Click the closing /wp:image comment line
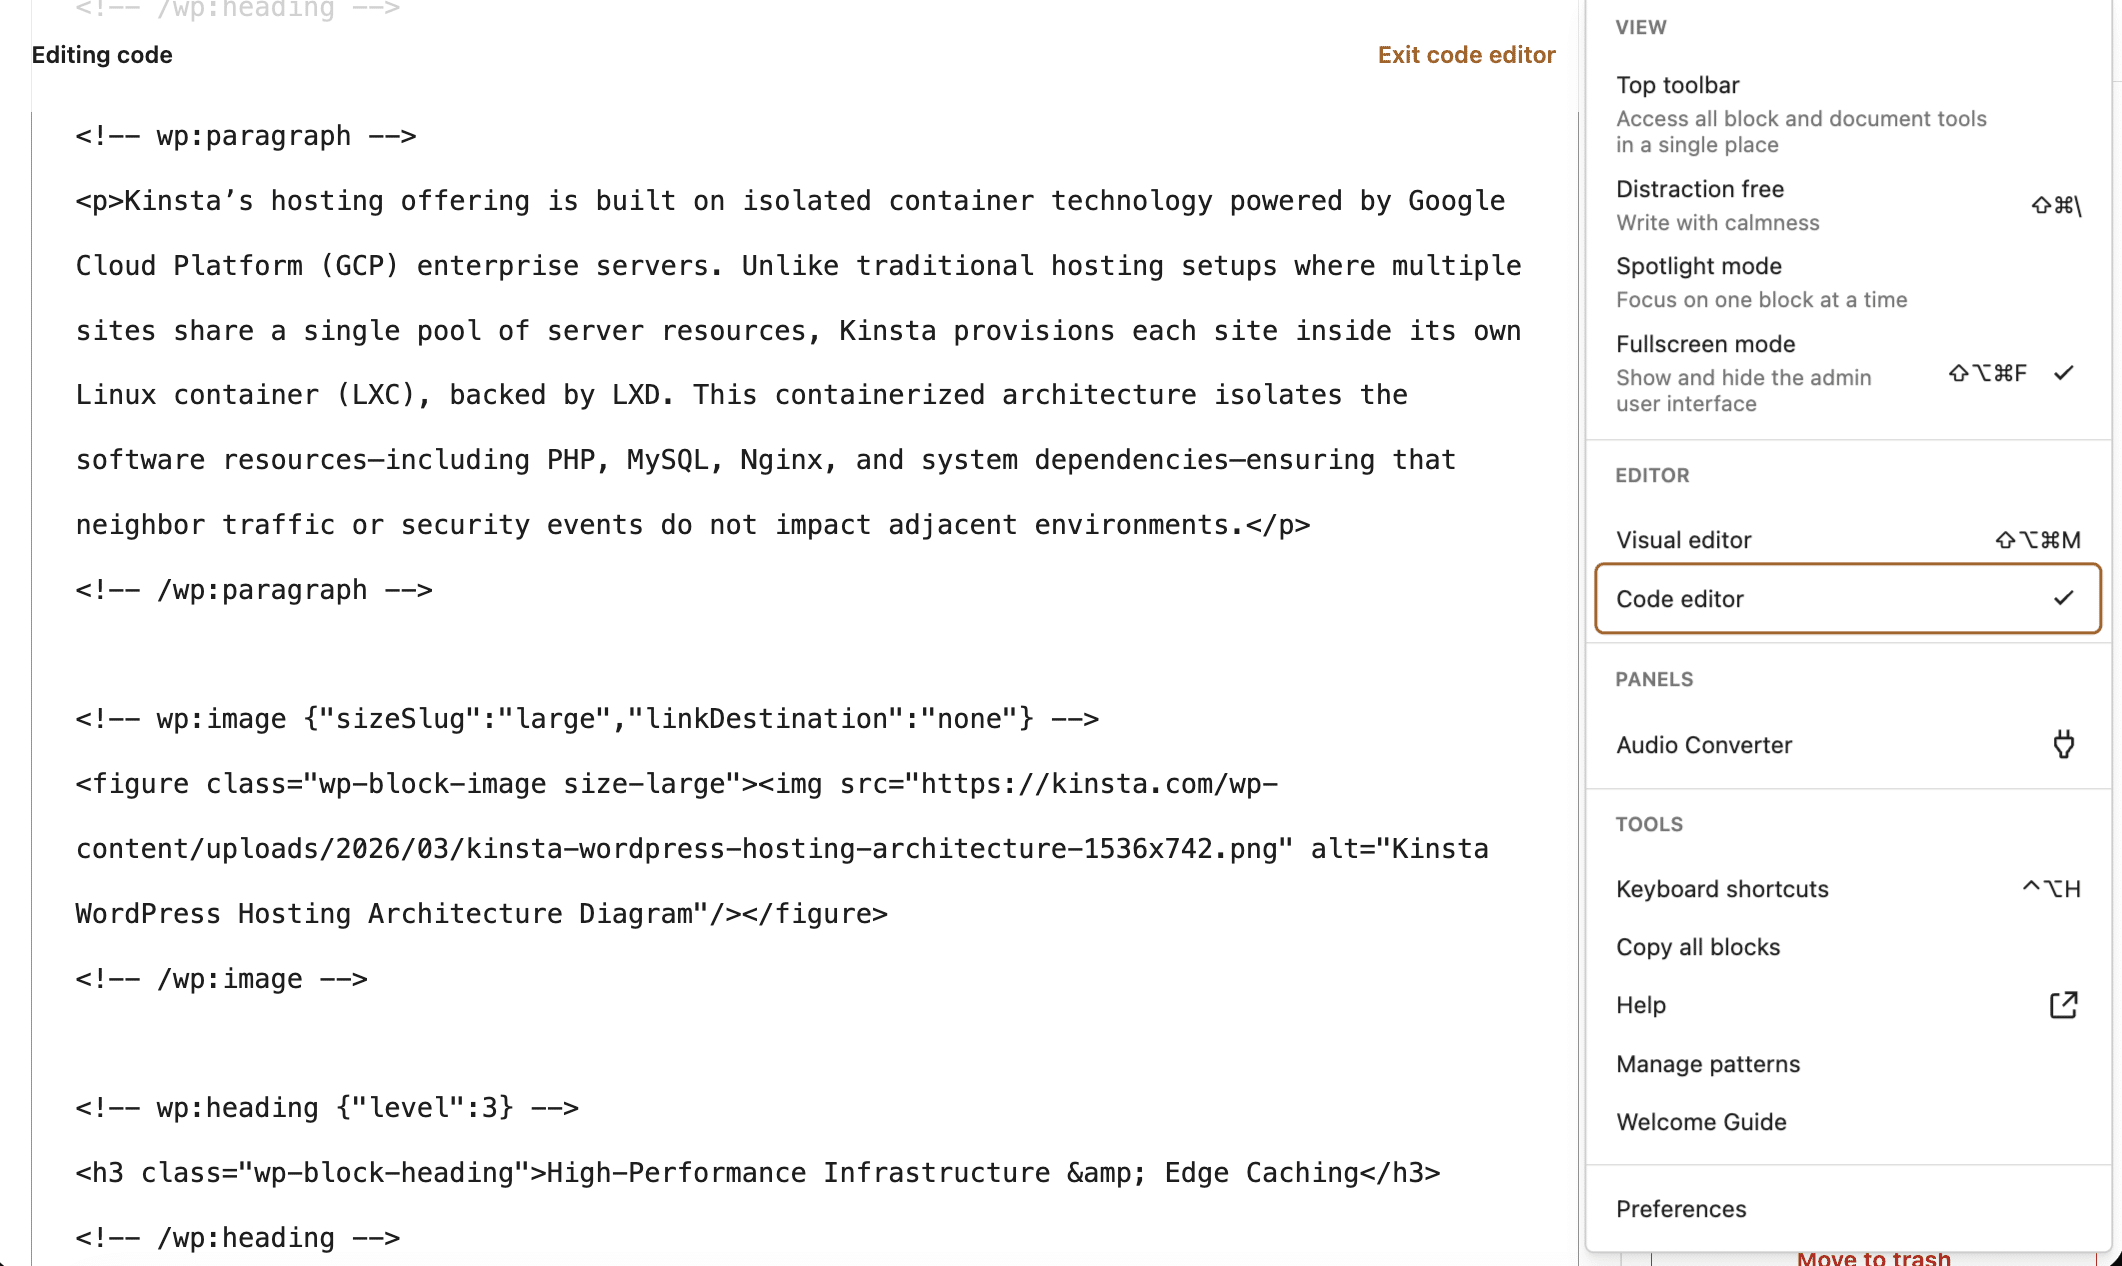The height and width of the screenshot is (1266, 2122). click(222, 979)
